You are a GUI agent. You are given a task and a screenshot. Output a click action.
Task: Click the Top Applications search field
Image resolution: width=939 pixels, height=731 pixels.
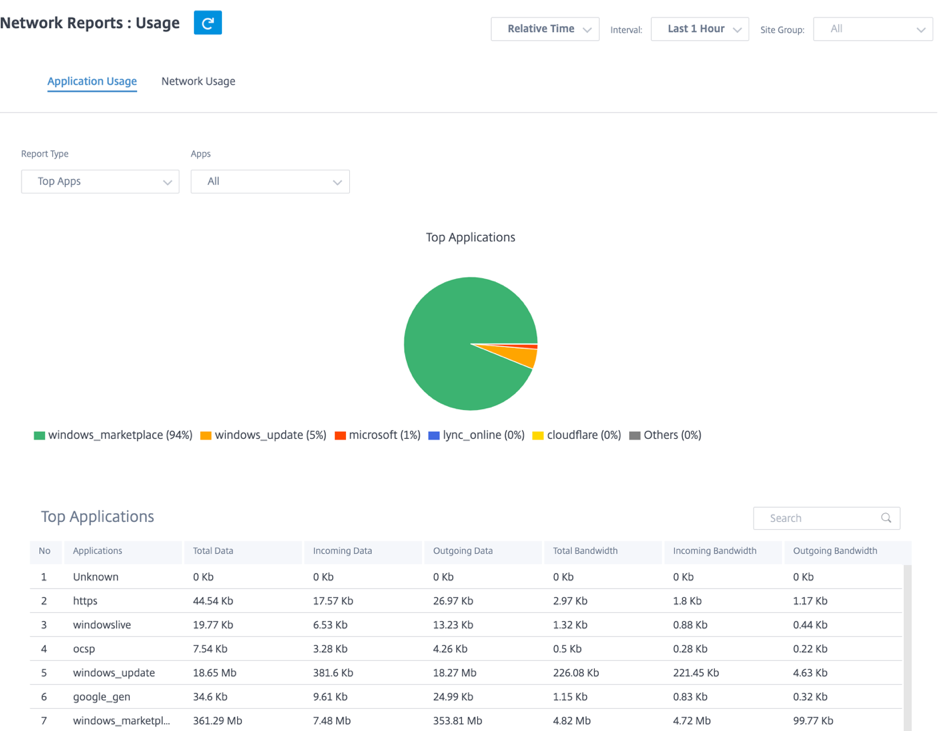[x=826, y=518]
